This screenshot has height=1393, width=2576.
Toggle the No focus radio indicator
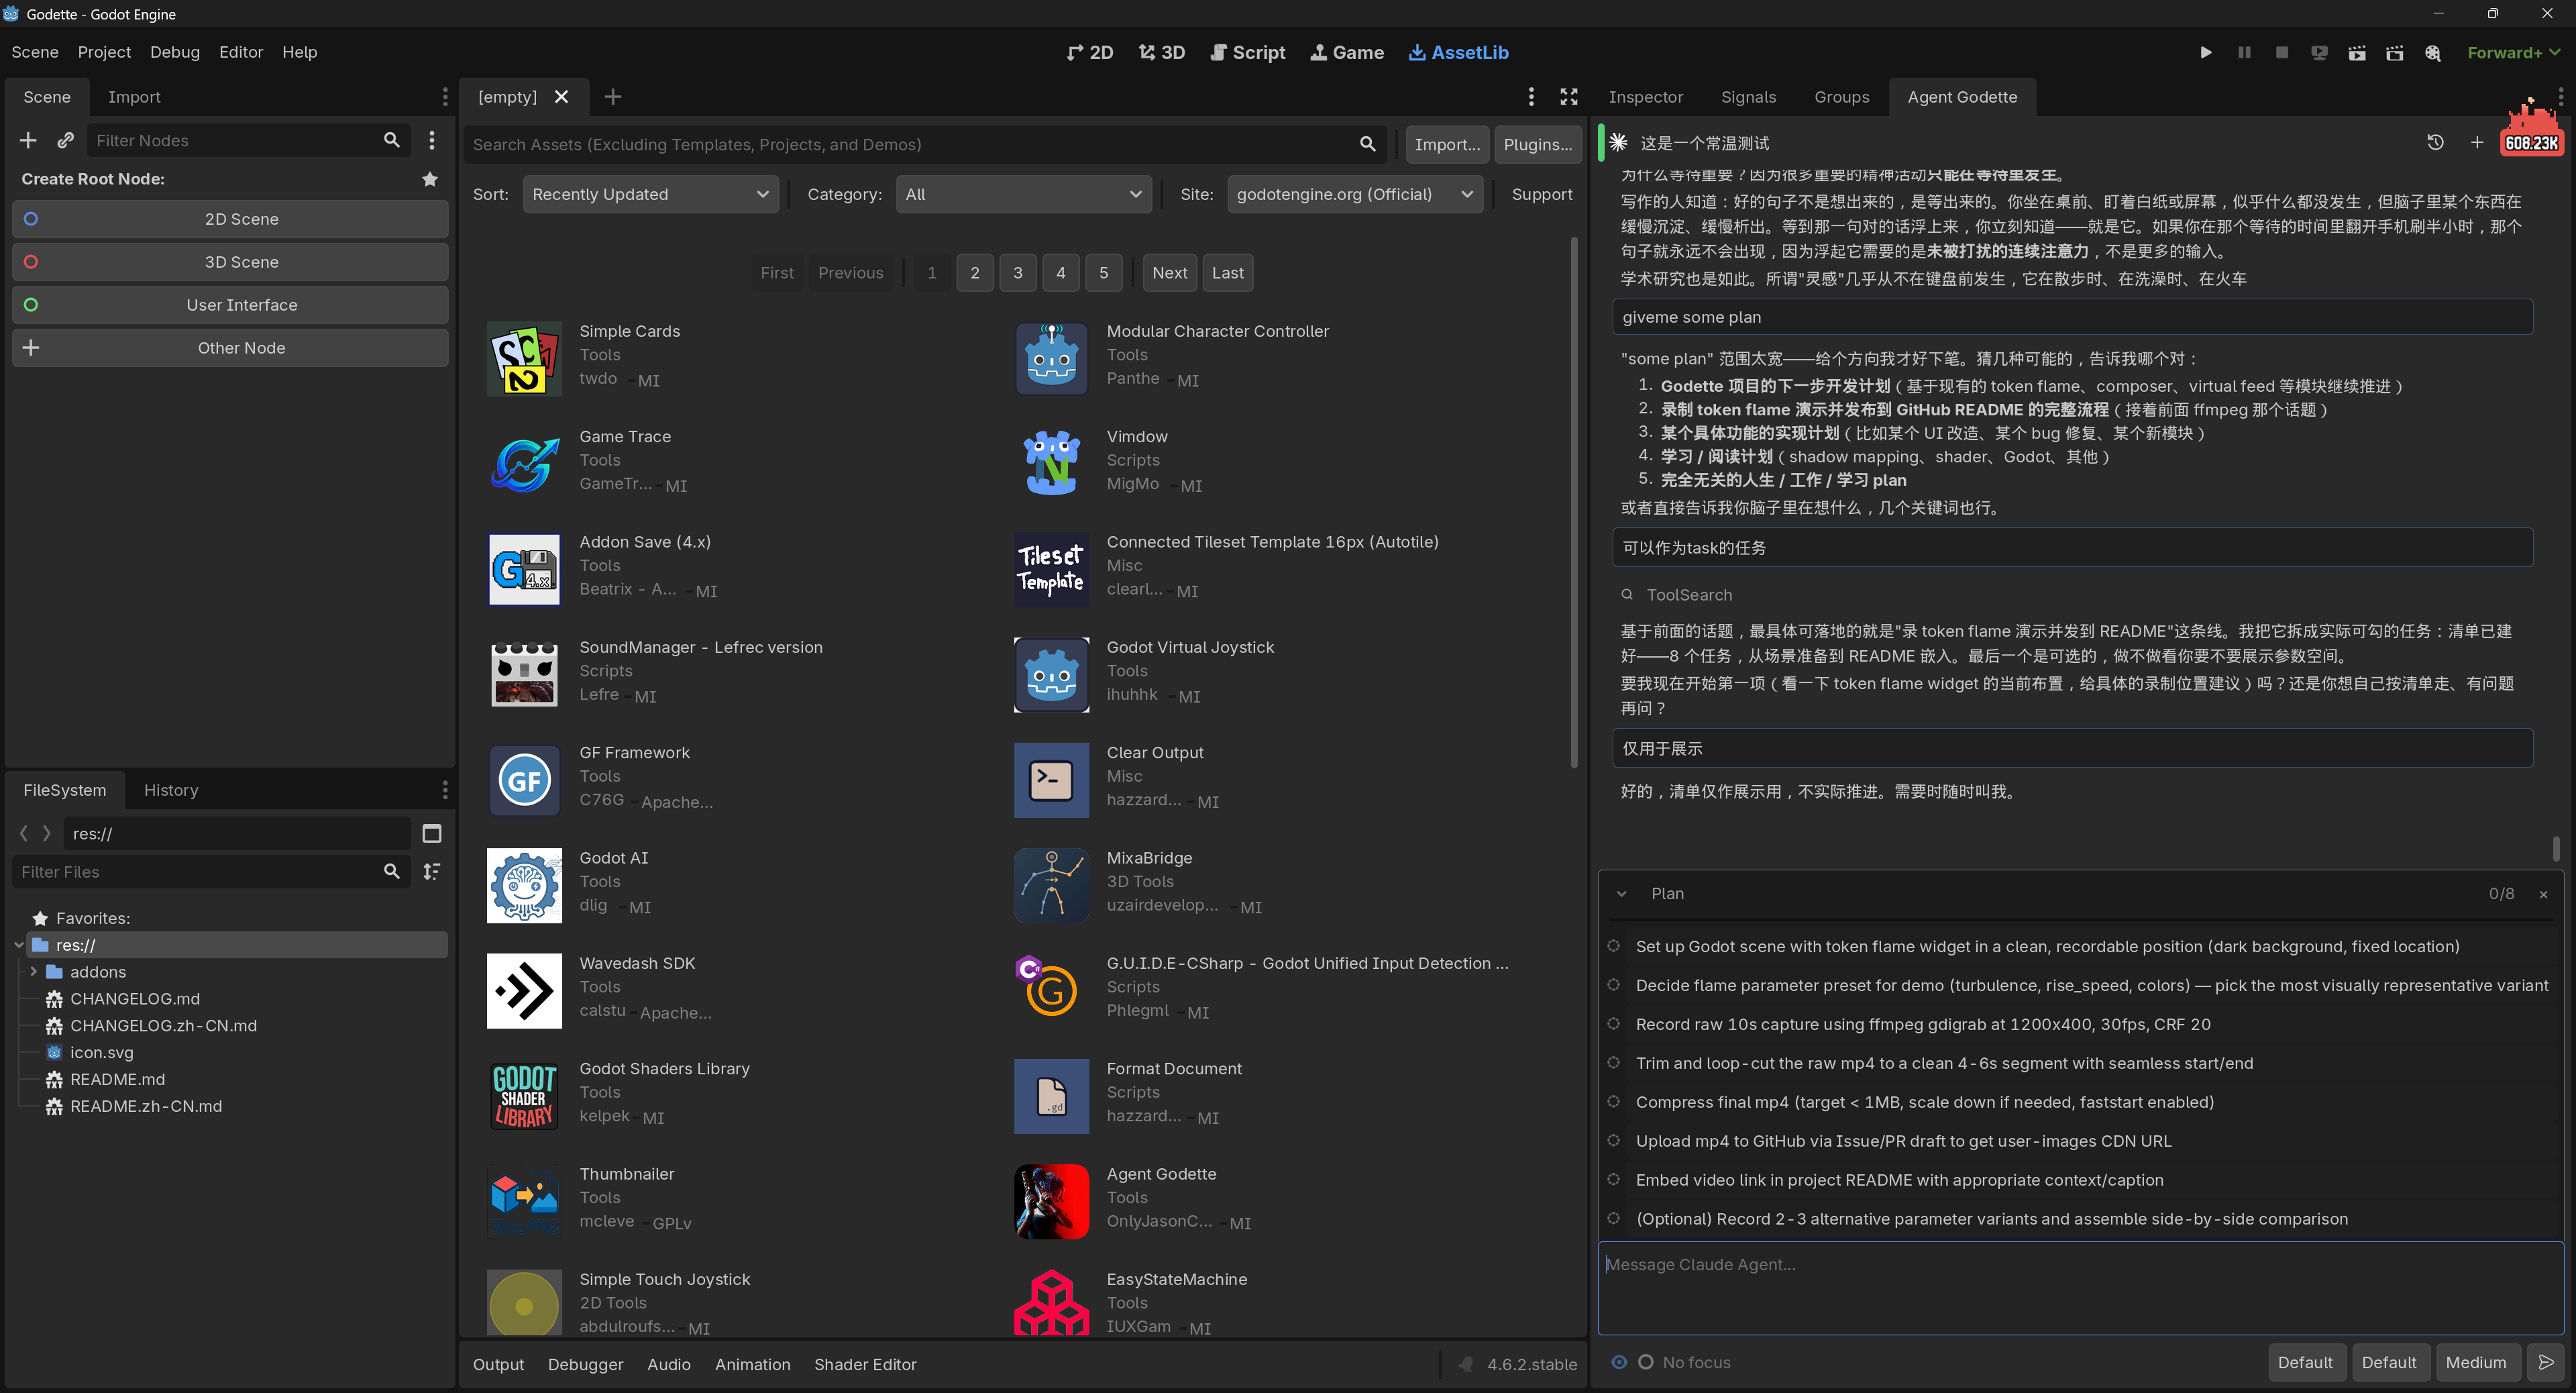click(1645, 1362)
